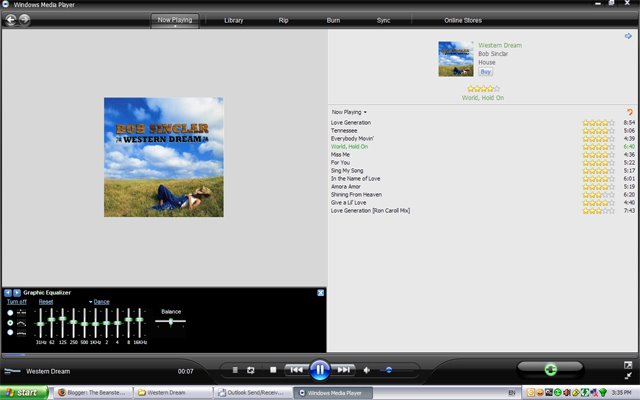Image resolution: width=640 pixels, height=400 pixels.
Task: Expand the Now Playing list dropdown
Action: pos(349,112)
